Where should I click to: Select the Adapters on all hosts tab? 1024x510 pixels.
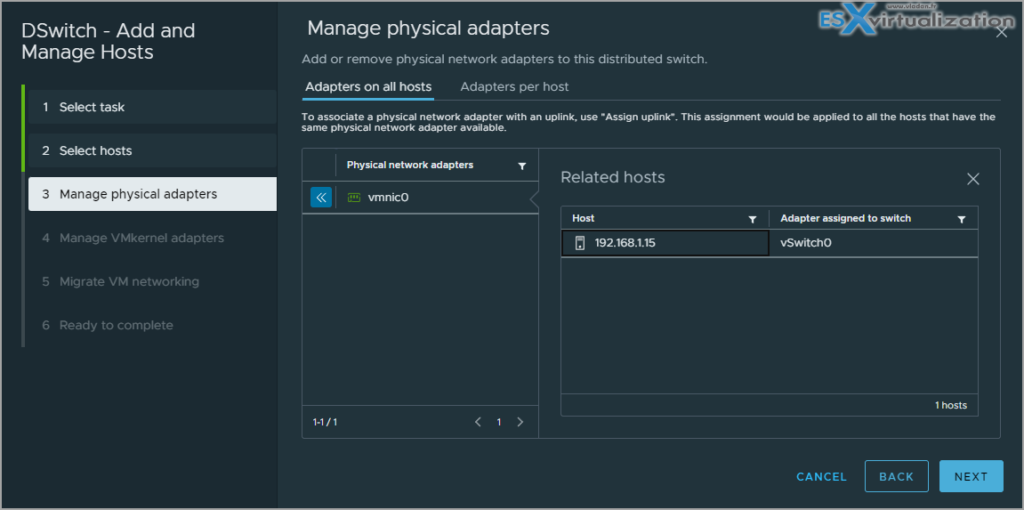368,87
